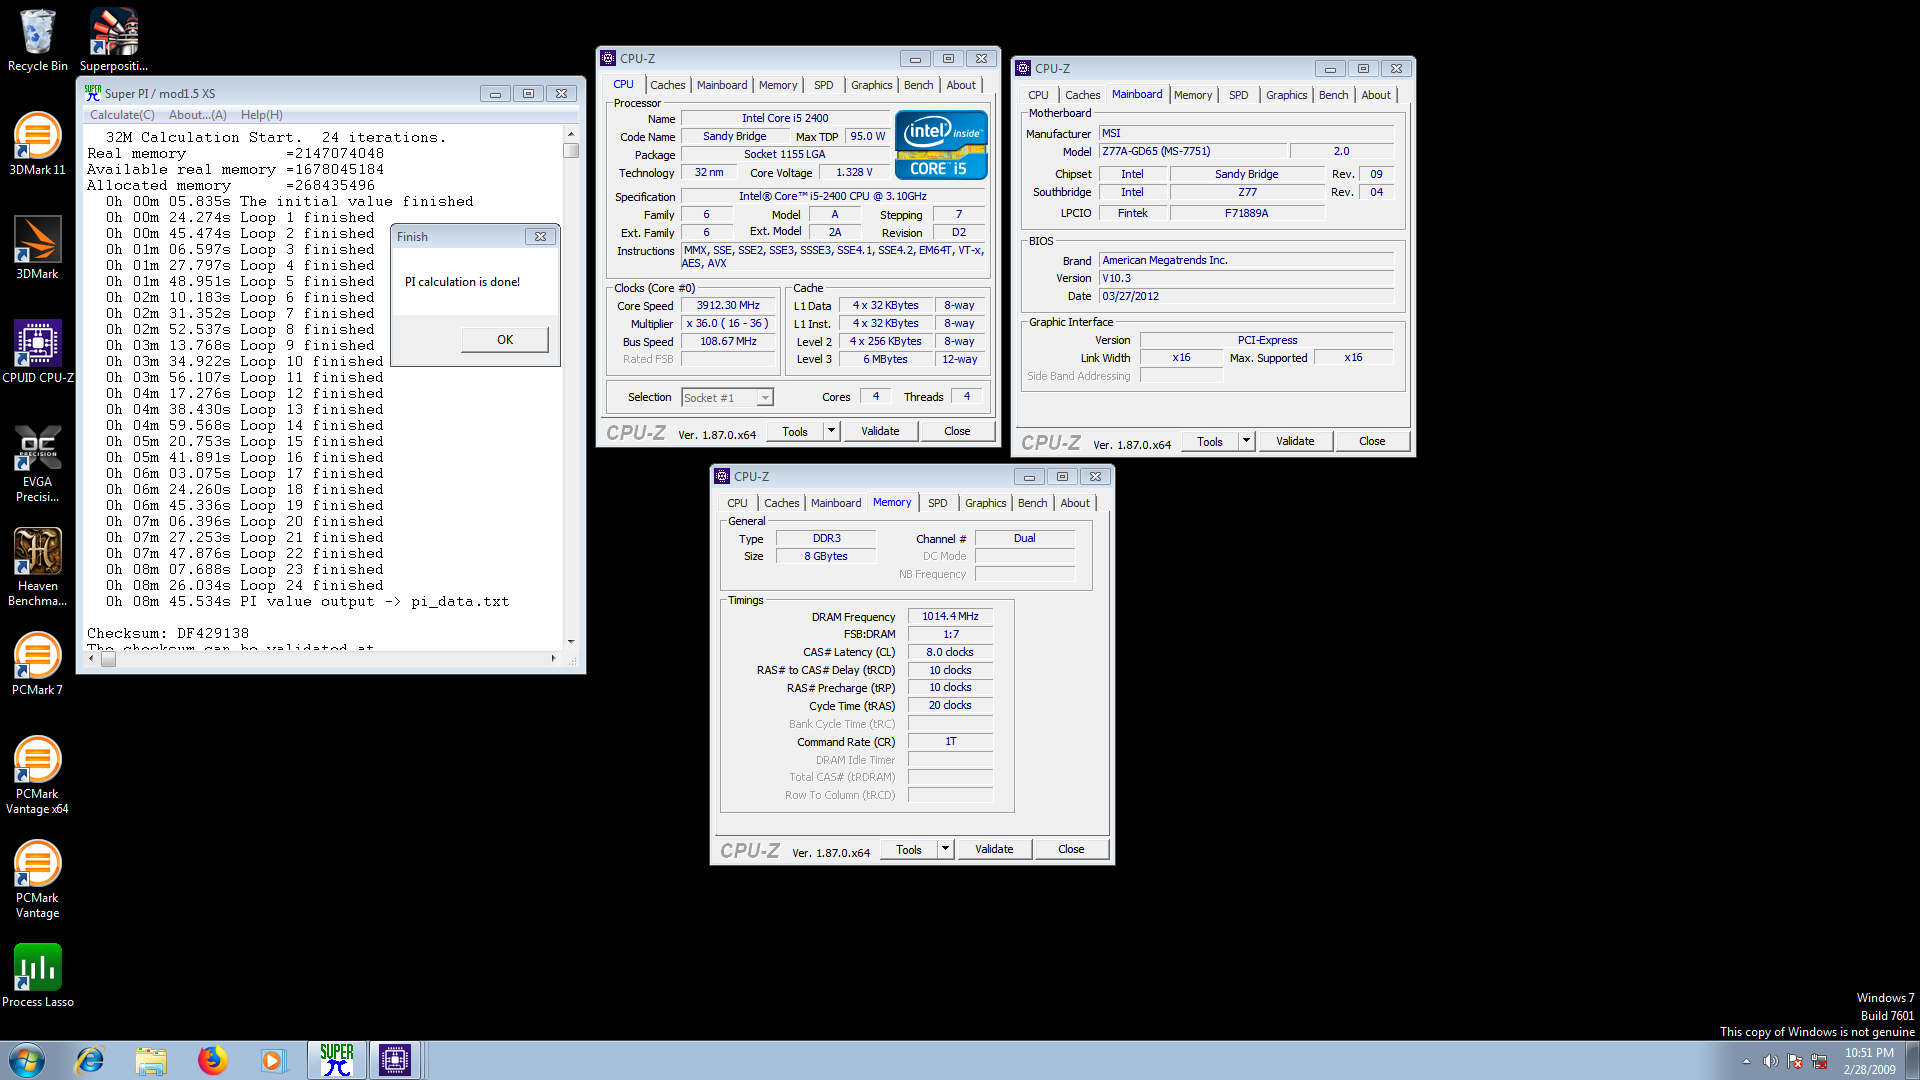This screenshot has height=1080, width=1920.
Task: Click Super PI horizontal scrollbar thumb
Action: 108,658
